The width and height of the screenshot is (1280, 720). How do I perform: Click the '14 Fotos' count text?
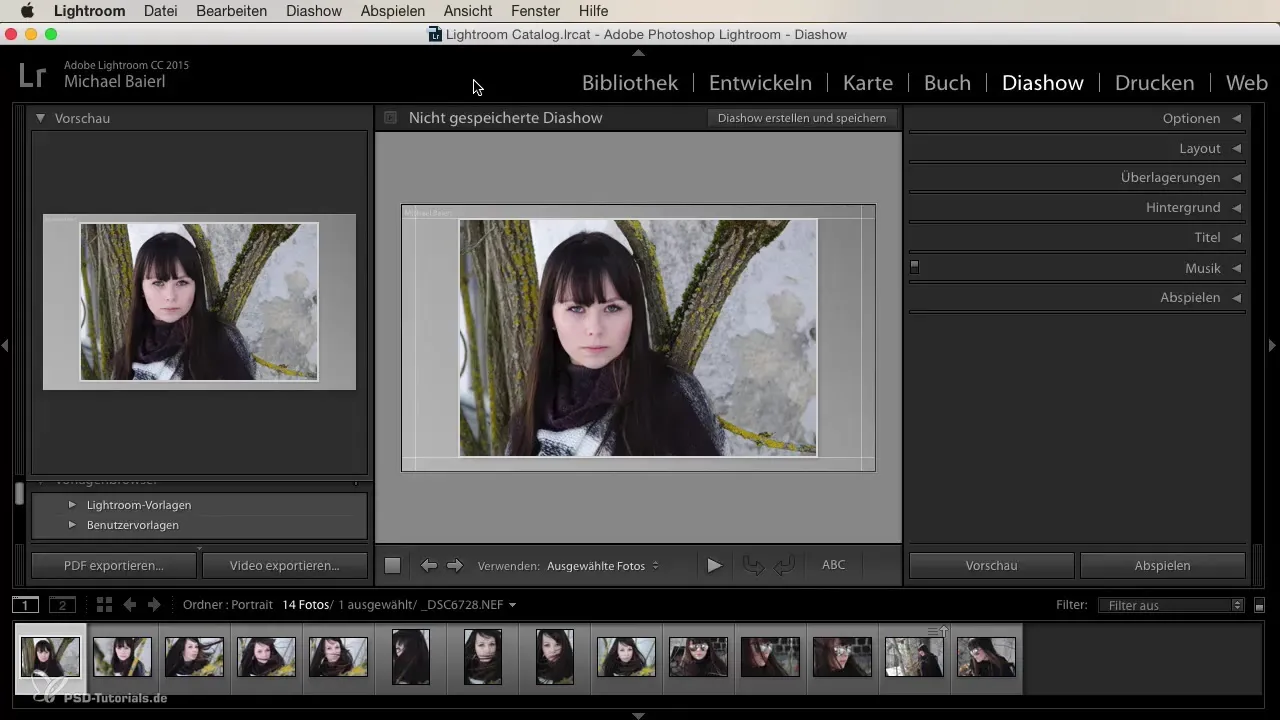(306, 605)
